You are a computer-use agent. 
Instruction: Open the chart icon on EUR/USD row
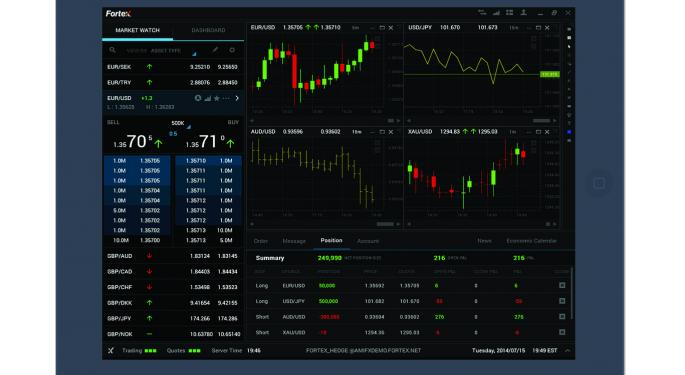[208, 98]
